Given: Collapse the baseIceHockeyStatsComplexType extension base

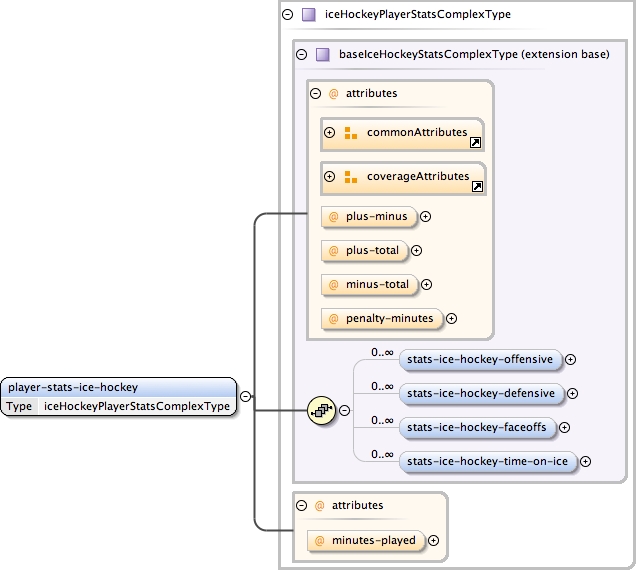Looking at the screenshot, I should pos(302,55).
